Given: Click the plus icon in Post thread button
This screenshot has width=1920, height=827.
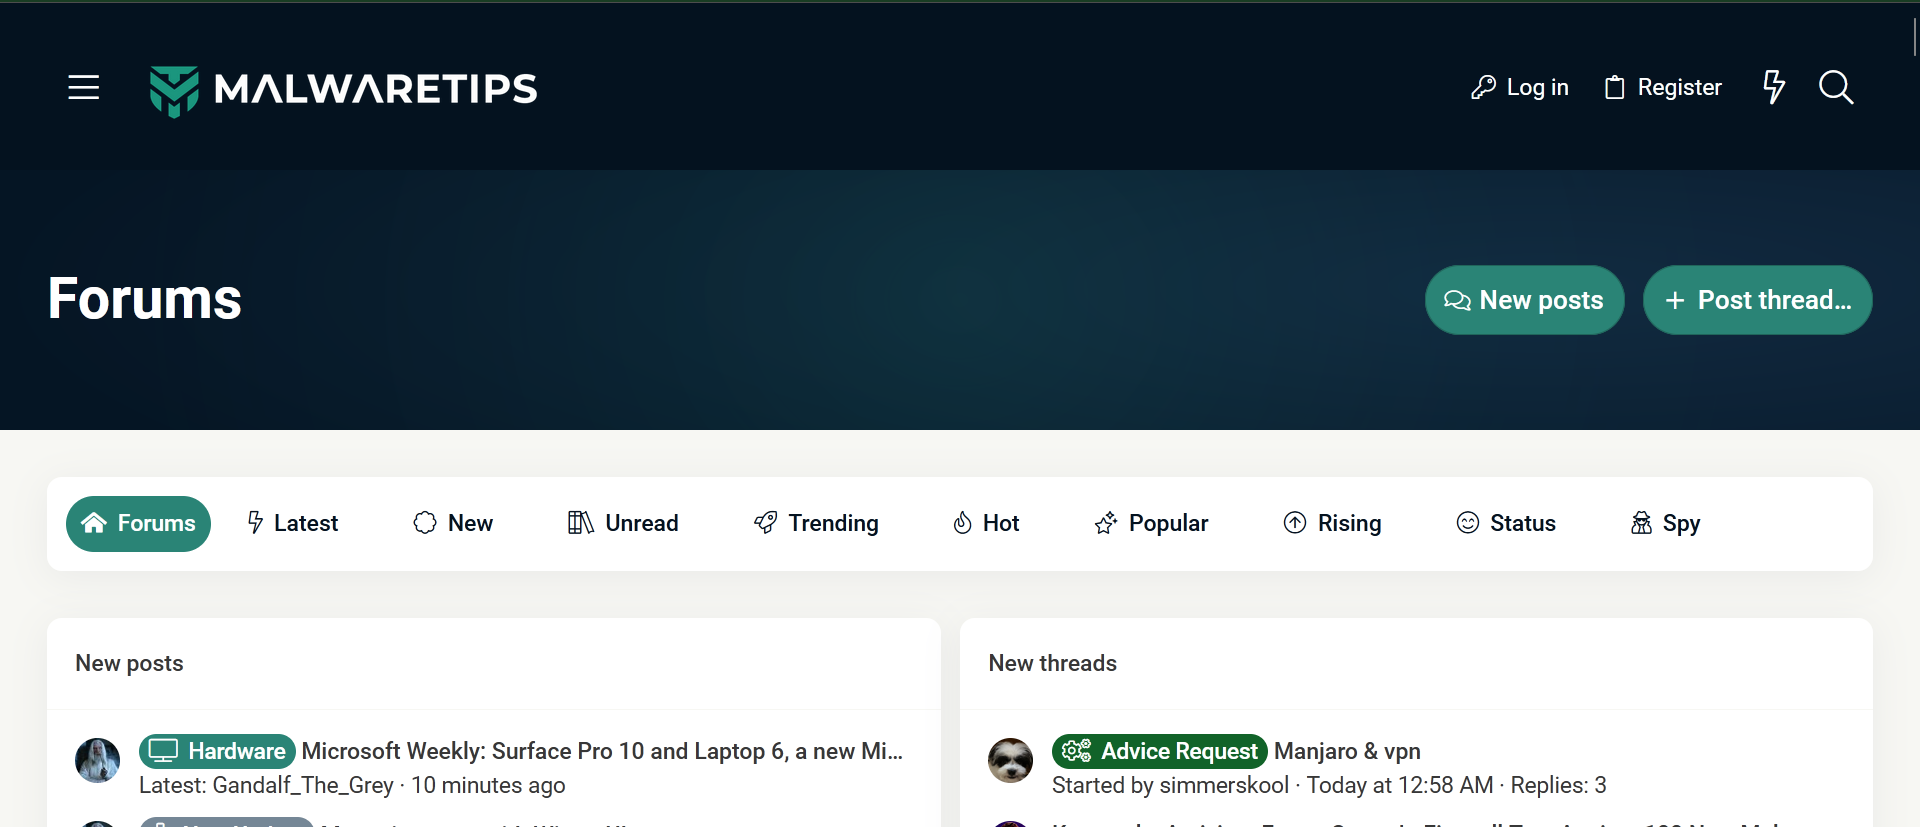Looking at the screenshot, I should (1675, 301).
